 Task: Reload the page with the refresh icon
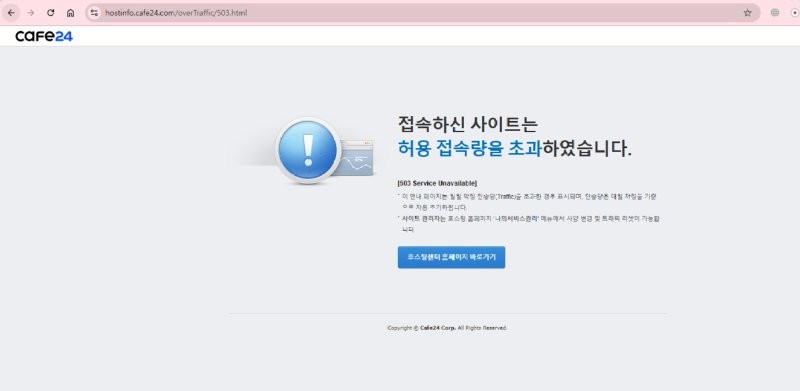[x=51, y=13]
